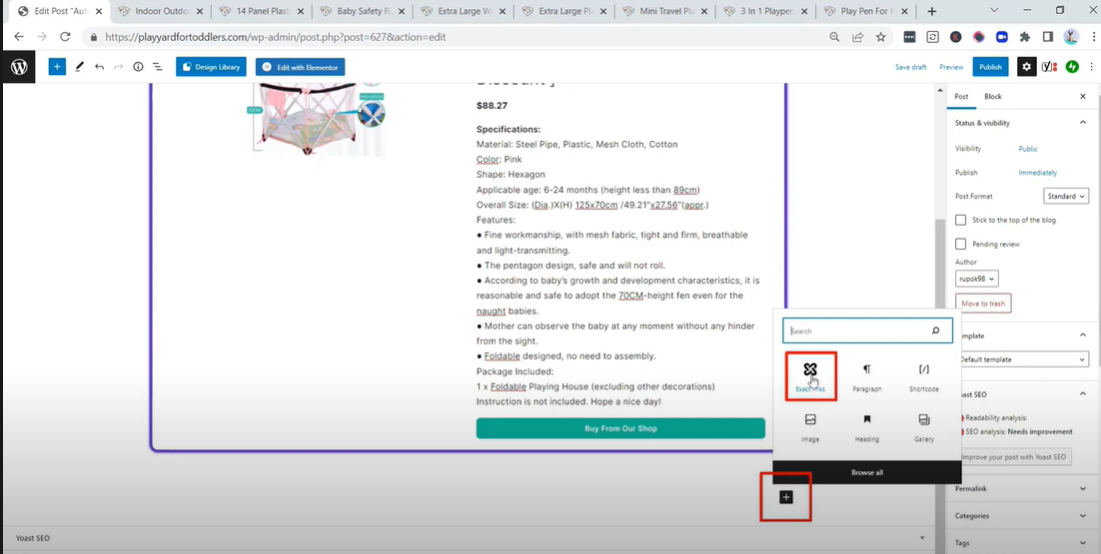Select the pencil Tools icon
Viewport: 1101px width, 554px height.
click(79, 67)
